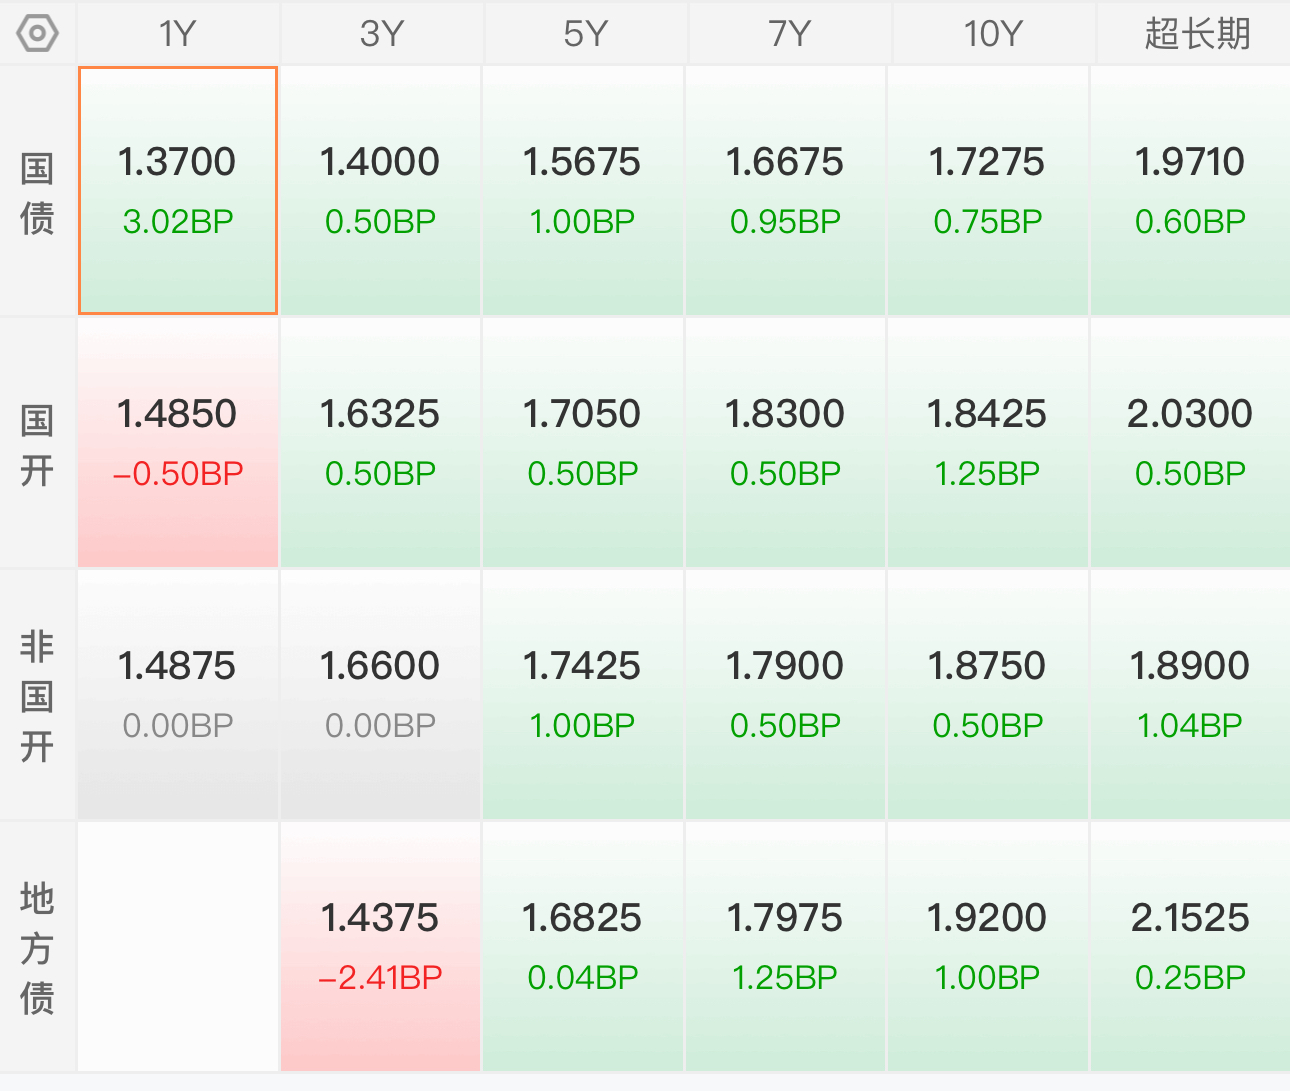1290x1091 pixels.
Task: Click the 1.5675 国债 5Y cell
Action: click(x=583, y=191)
